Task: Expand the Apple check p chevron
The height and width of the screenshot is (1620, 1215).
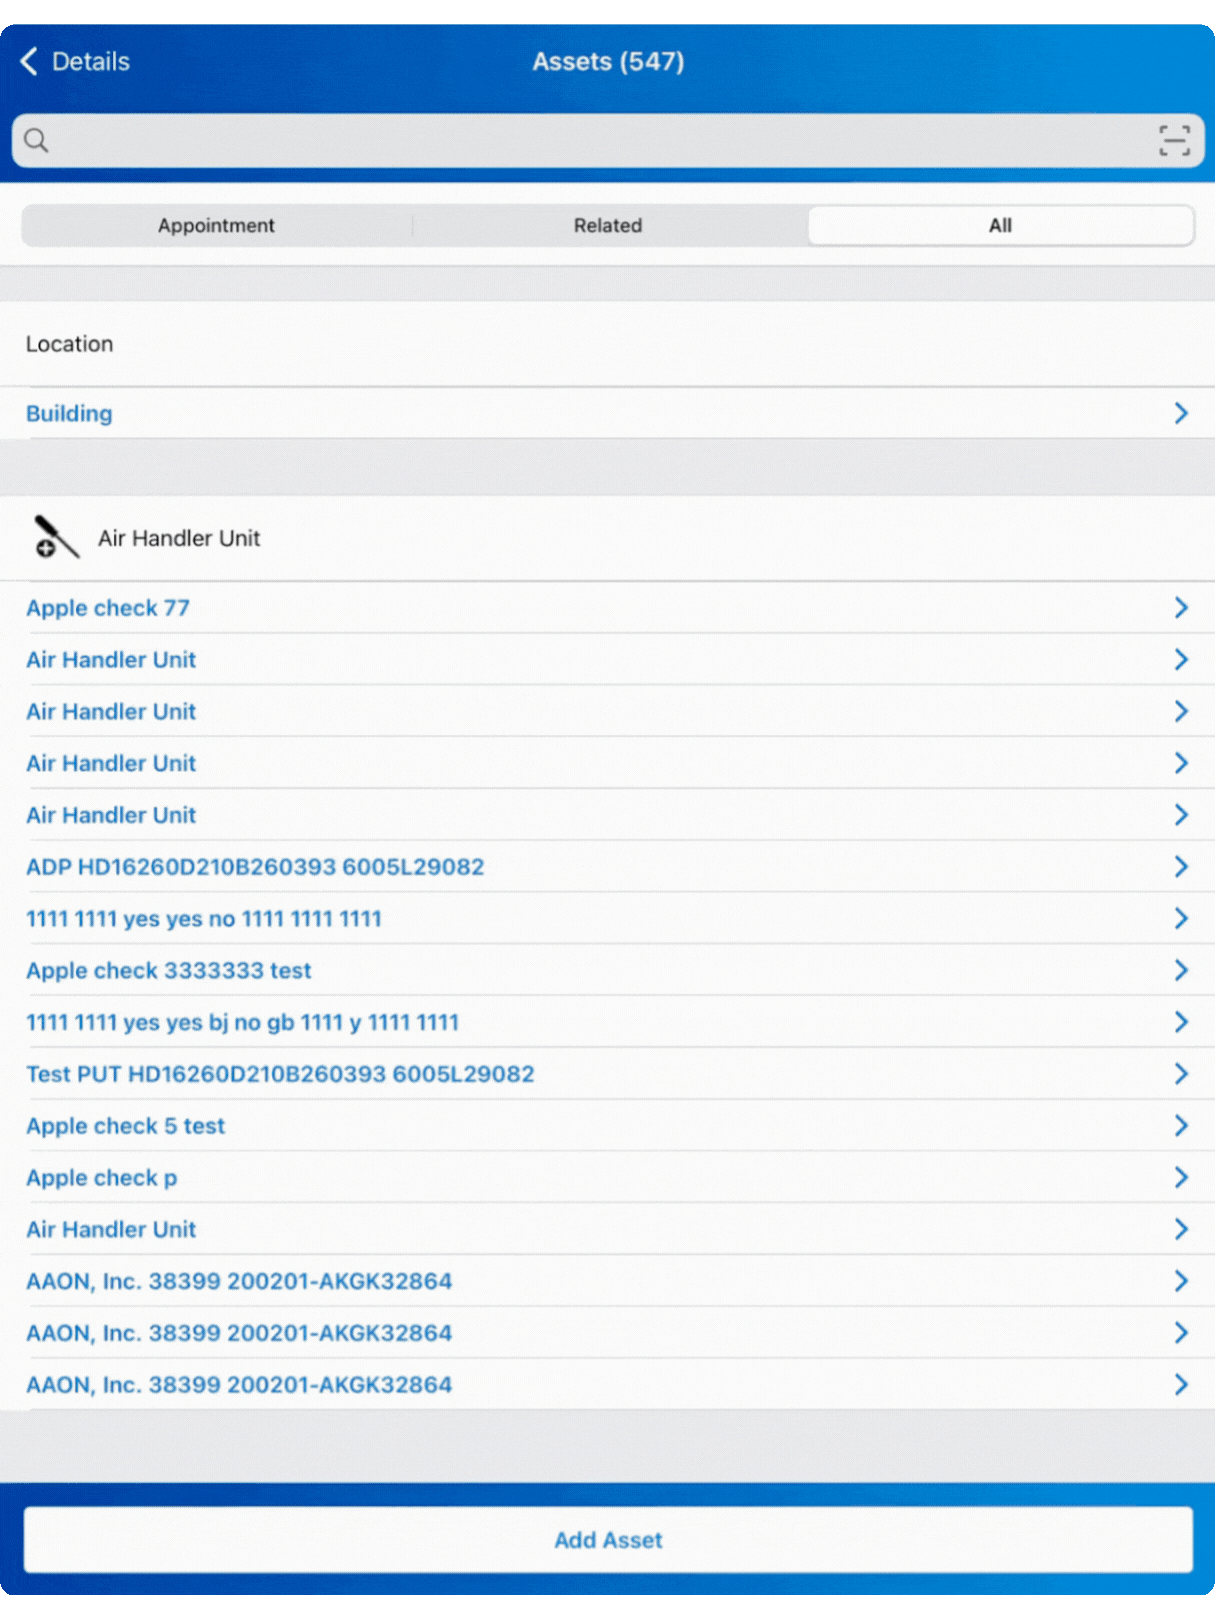Action: tap(1180, 1178)
